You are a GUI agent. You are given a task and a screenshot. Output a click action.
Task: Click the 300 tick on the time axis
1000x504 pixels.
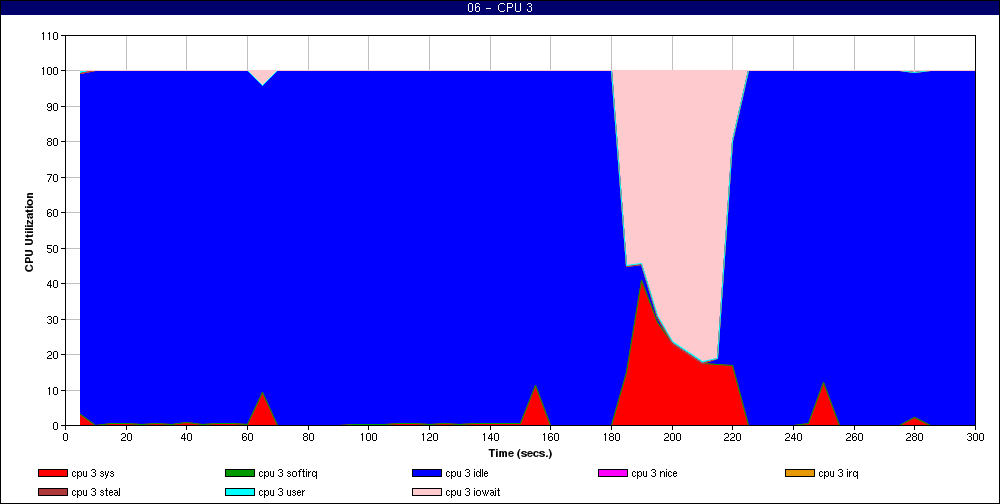click(975, 437)
